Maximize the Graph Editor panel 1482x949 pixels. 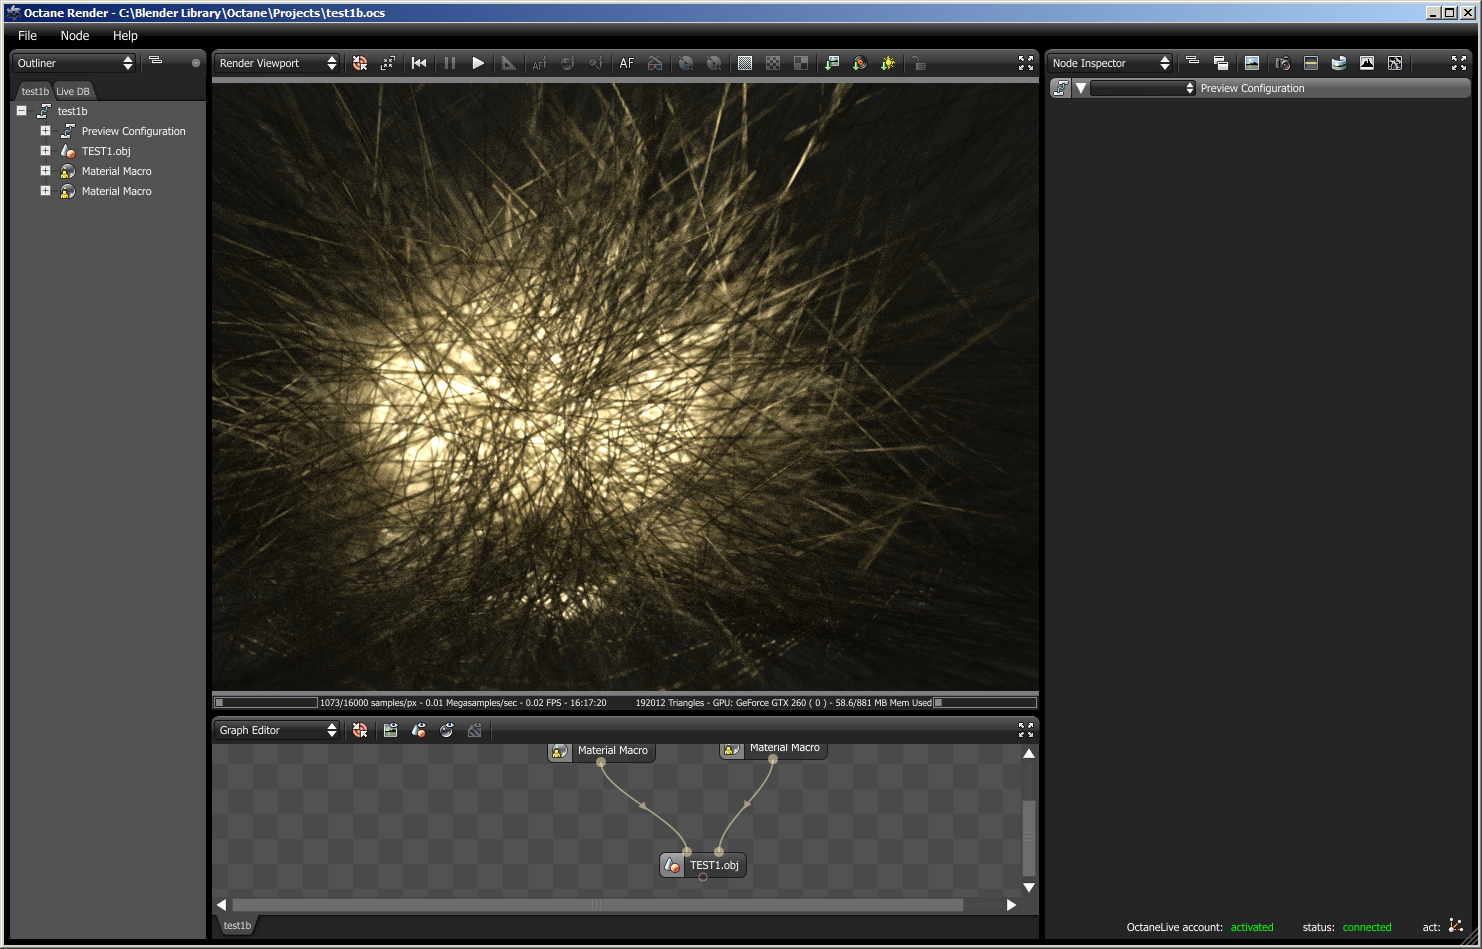click(x=1026, y=730)
